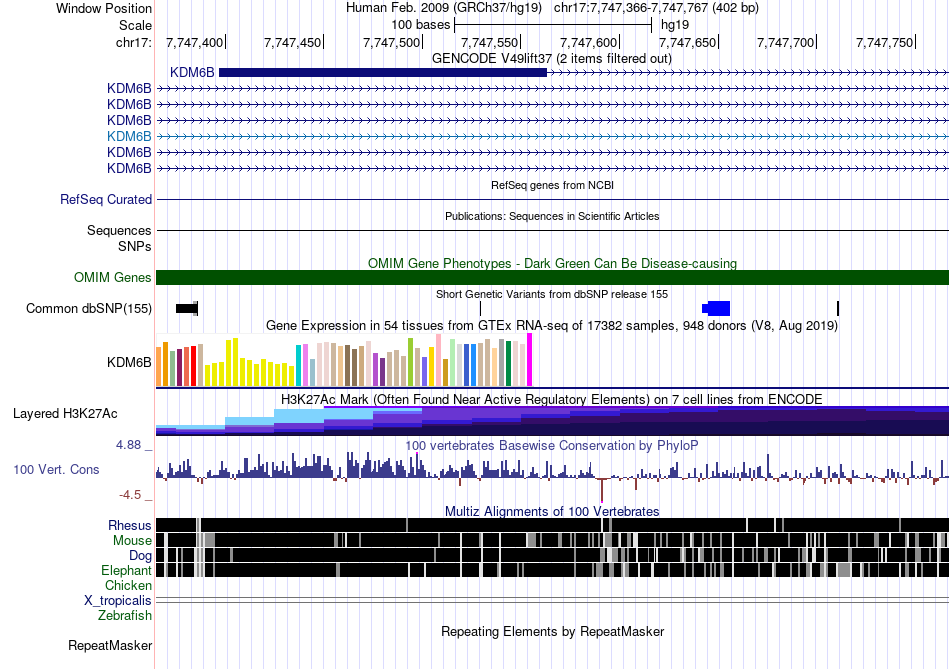Click the magenta bar in GTEx expression chart

tap(530, 360)
